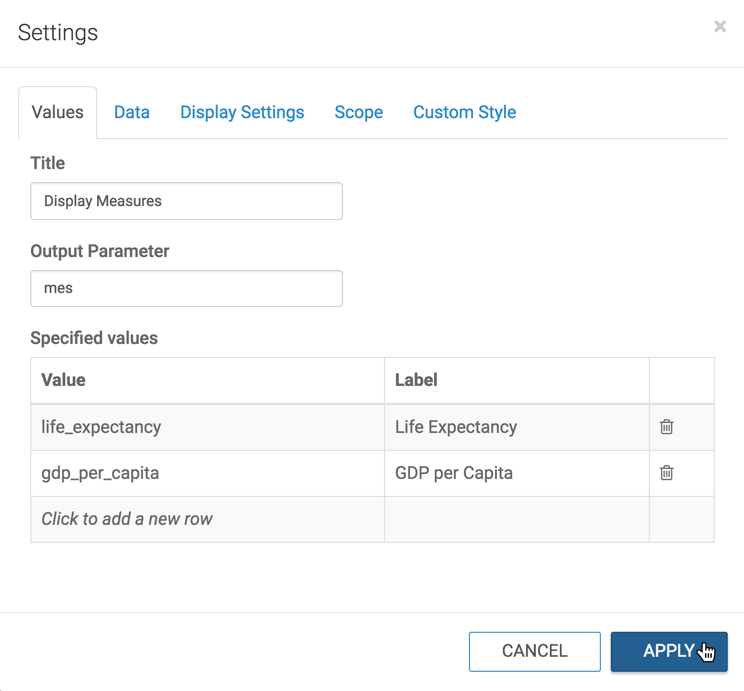Close the Settings dialog with X
744x691 pixels.
pos(720,27)
